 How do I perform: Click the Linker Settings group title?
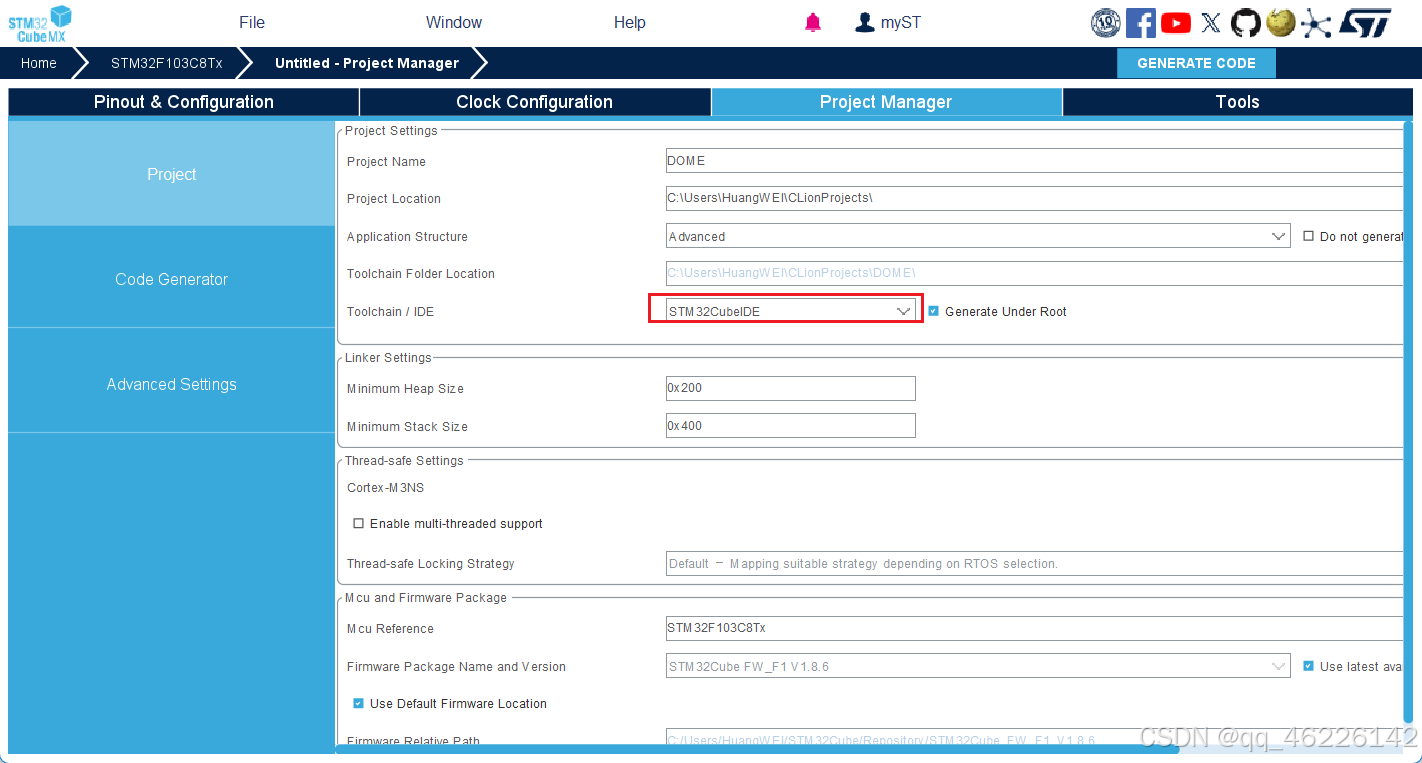pyautogui.click(x=389, y=357)
